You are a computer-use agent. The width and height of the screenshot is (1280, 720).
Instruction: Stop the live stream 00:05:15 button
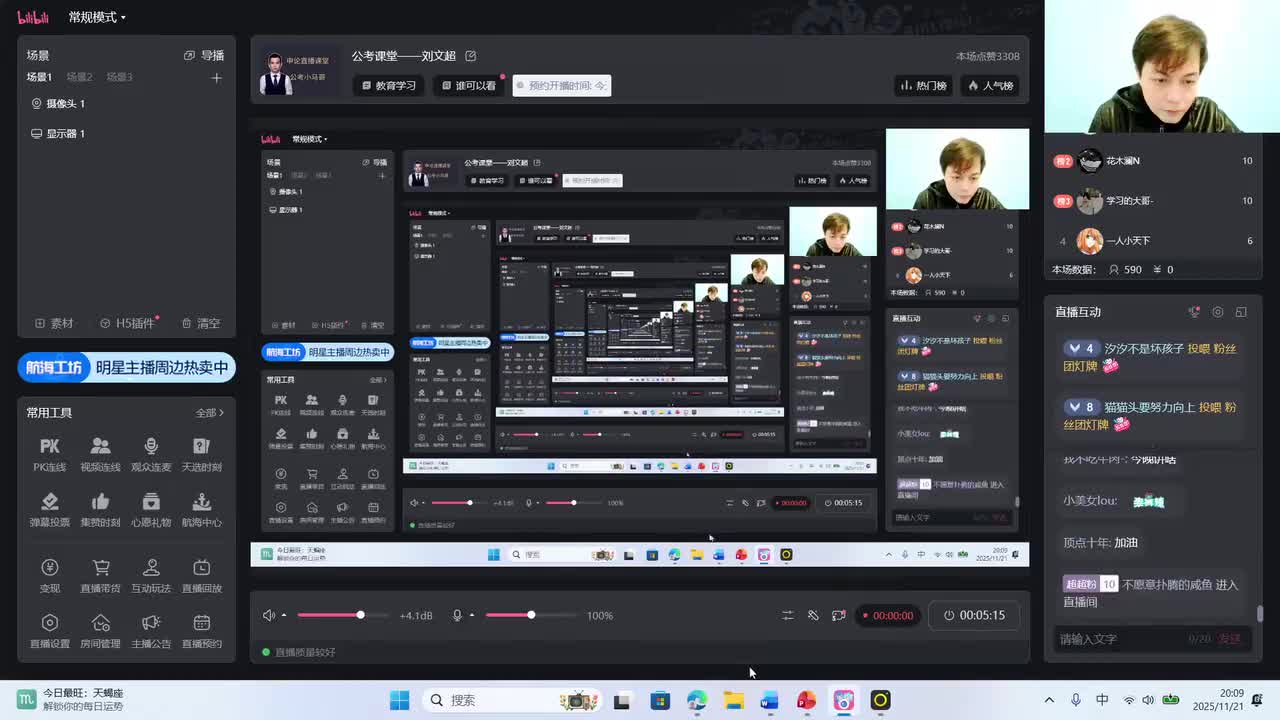pyautogui.click(x=975, y=615)
